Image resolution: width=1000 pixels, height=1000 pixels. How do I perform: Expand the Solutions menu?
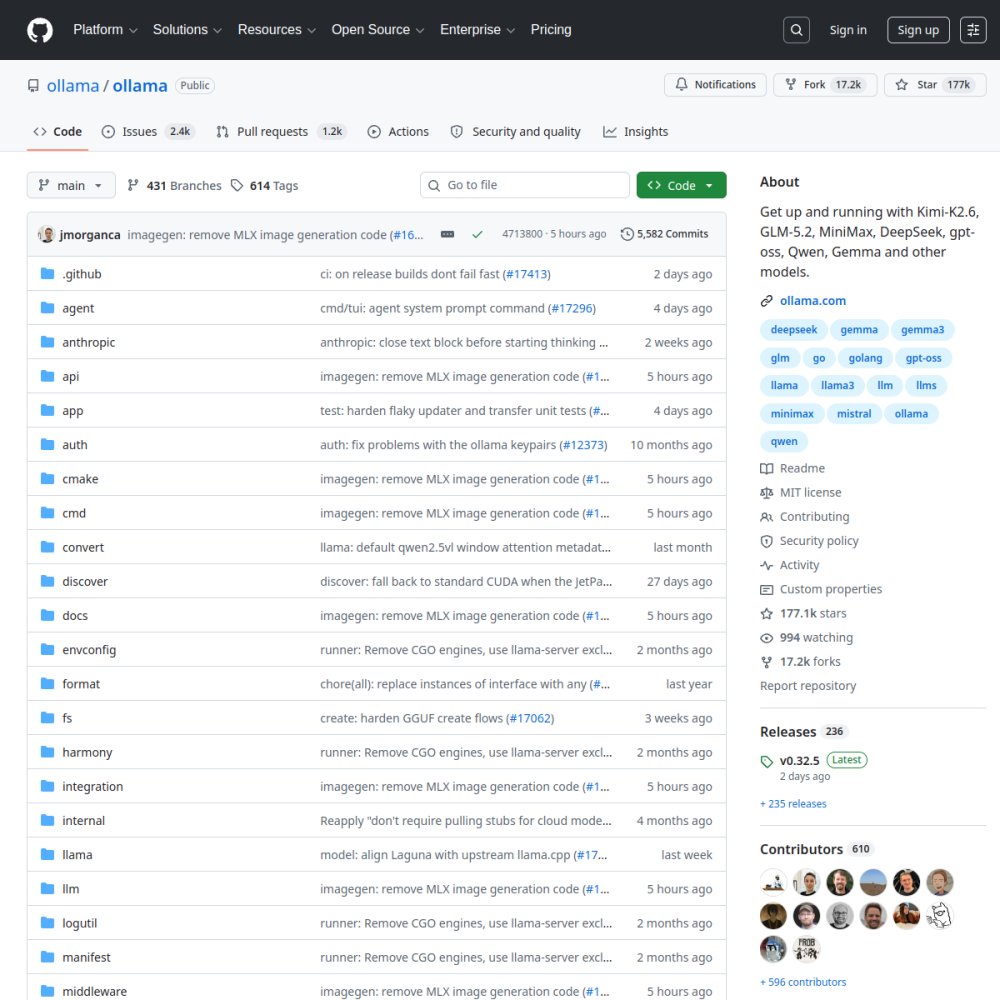click(187, 30)
